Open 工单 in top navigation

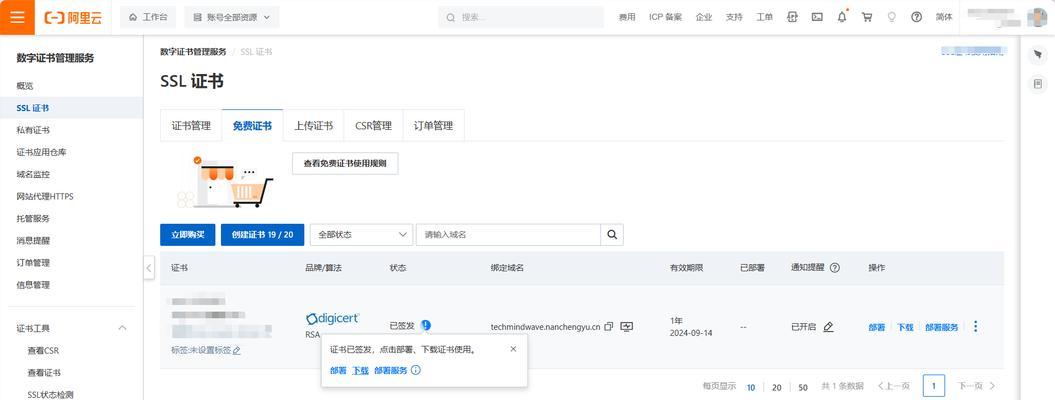point(764,17)
